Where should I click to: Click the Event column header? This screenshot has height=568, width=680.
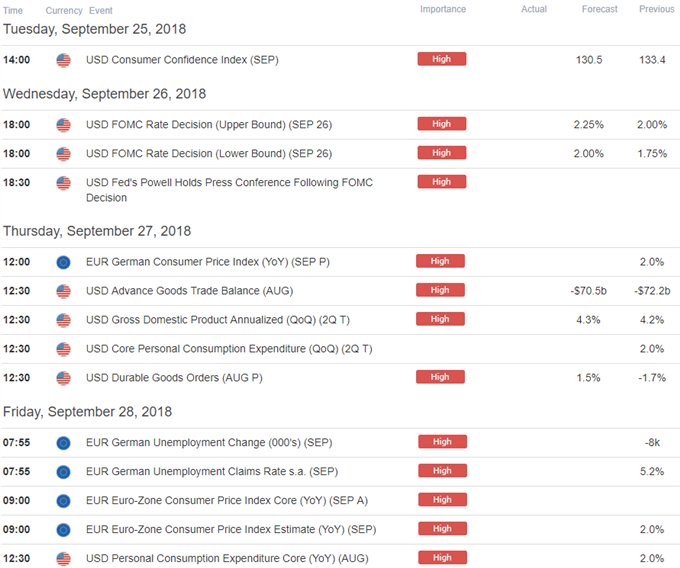101,10
